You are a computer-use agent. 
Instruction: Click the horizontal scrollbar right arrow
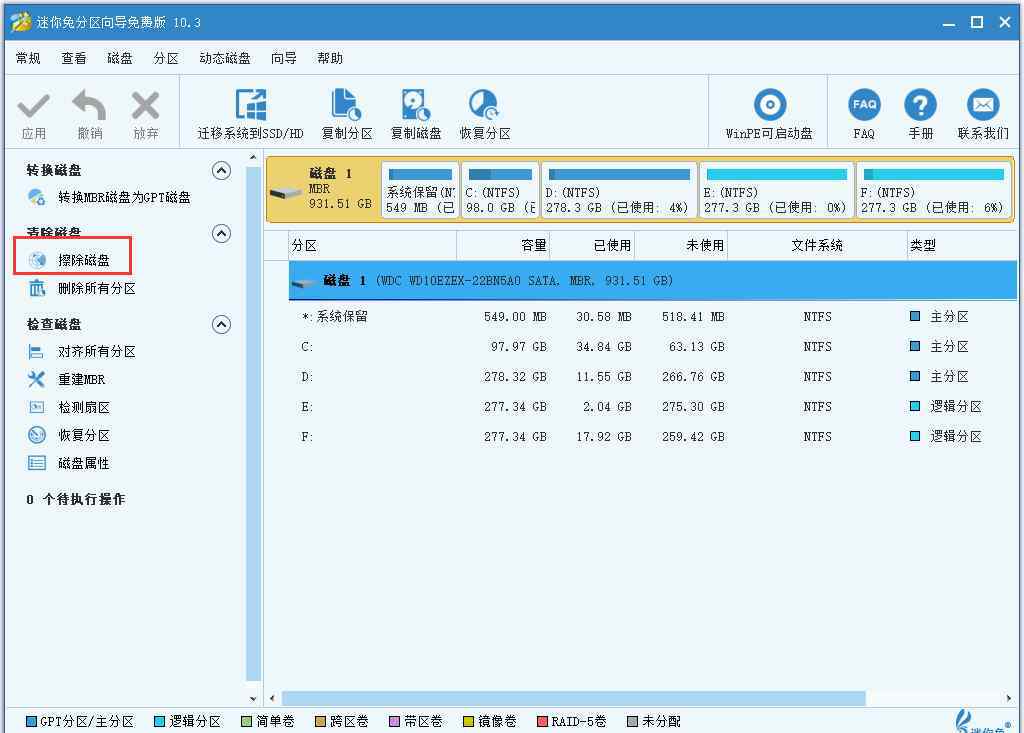coord(1008,698)
